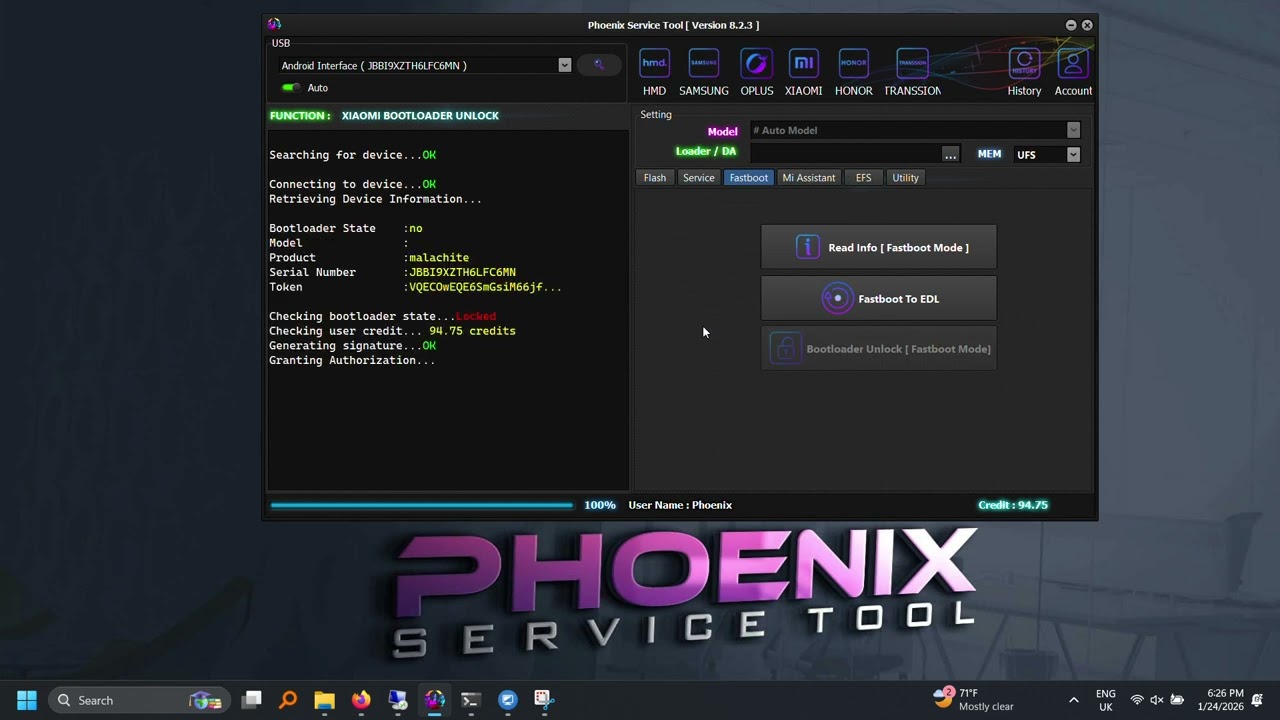This screenshot has height=720, width=1280.
Task: Select the XIAOMI brand icon
Action: click(x=803, y=64)
